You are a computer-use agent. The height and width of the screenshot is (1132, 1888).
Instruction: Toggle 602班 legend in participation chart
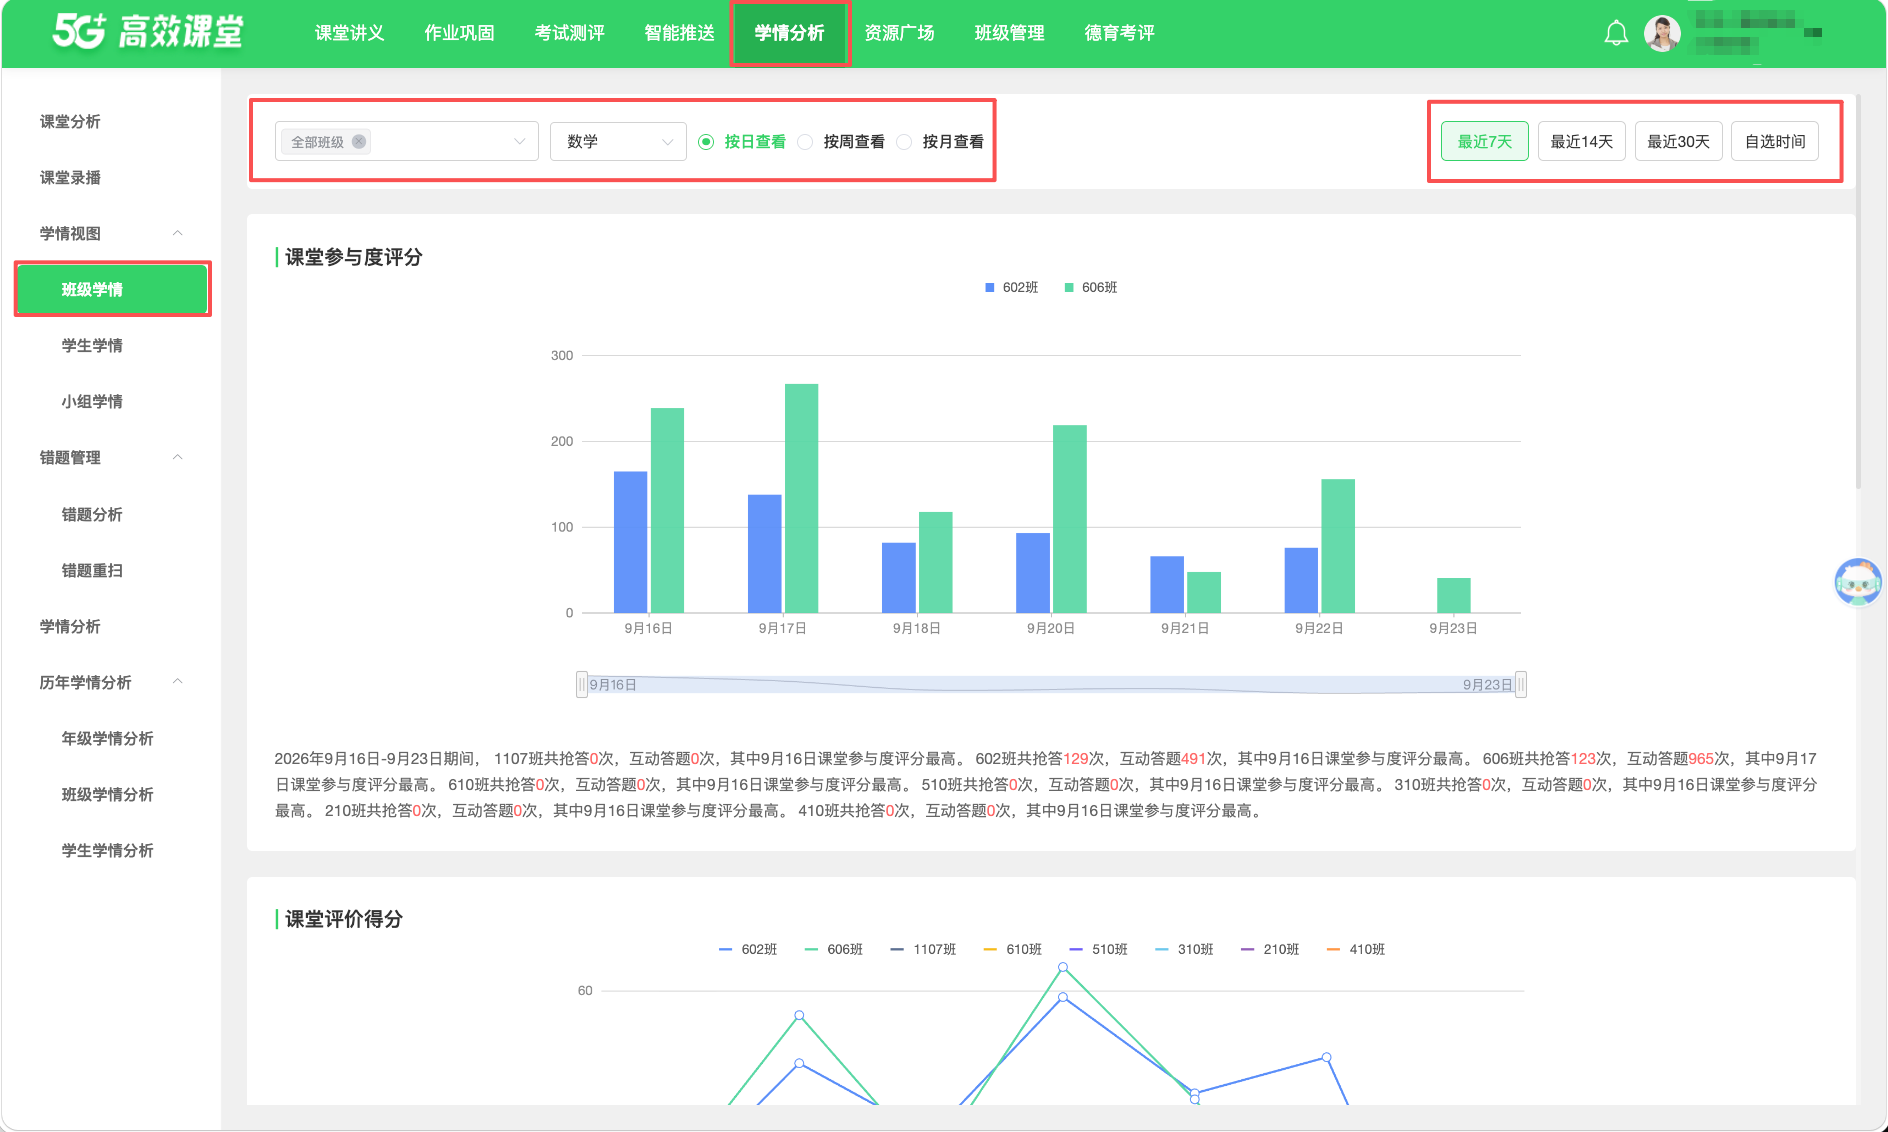point(1011,287)
